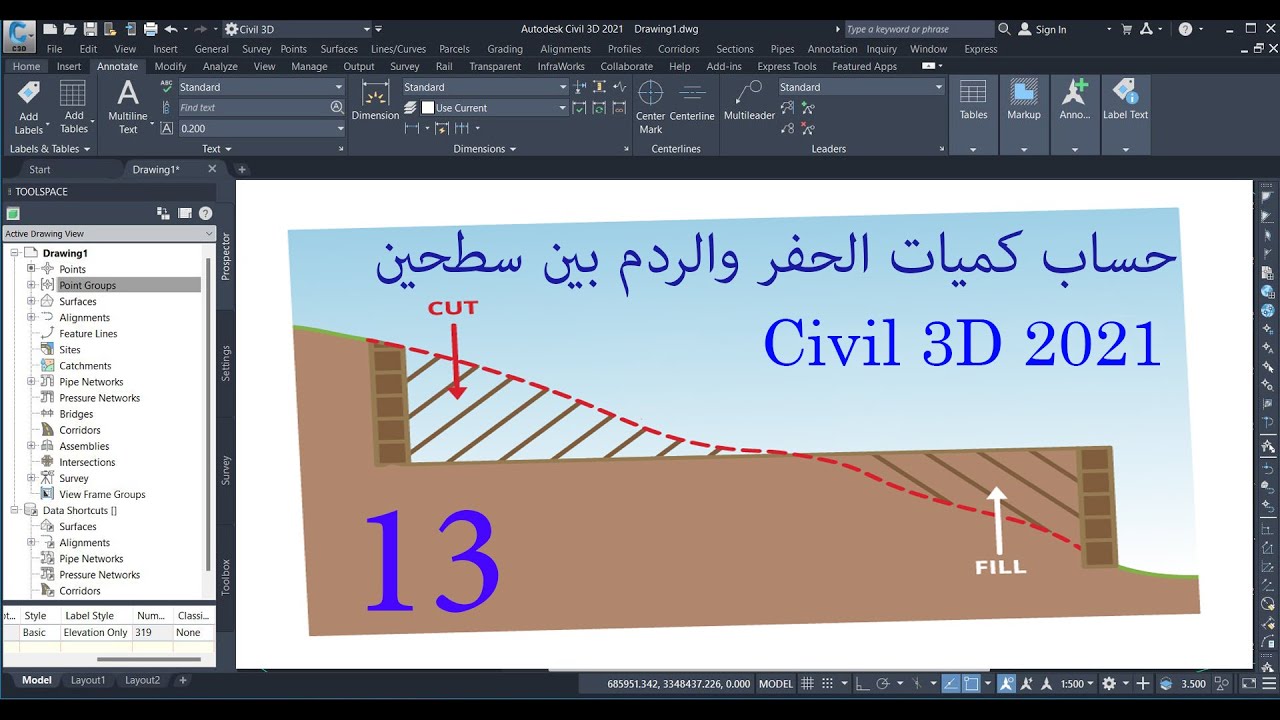Click the Toolspace panorama display icon

[x=185, y=213]
